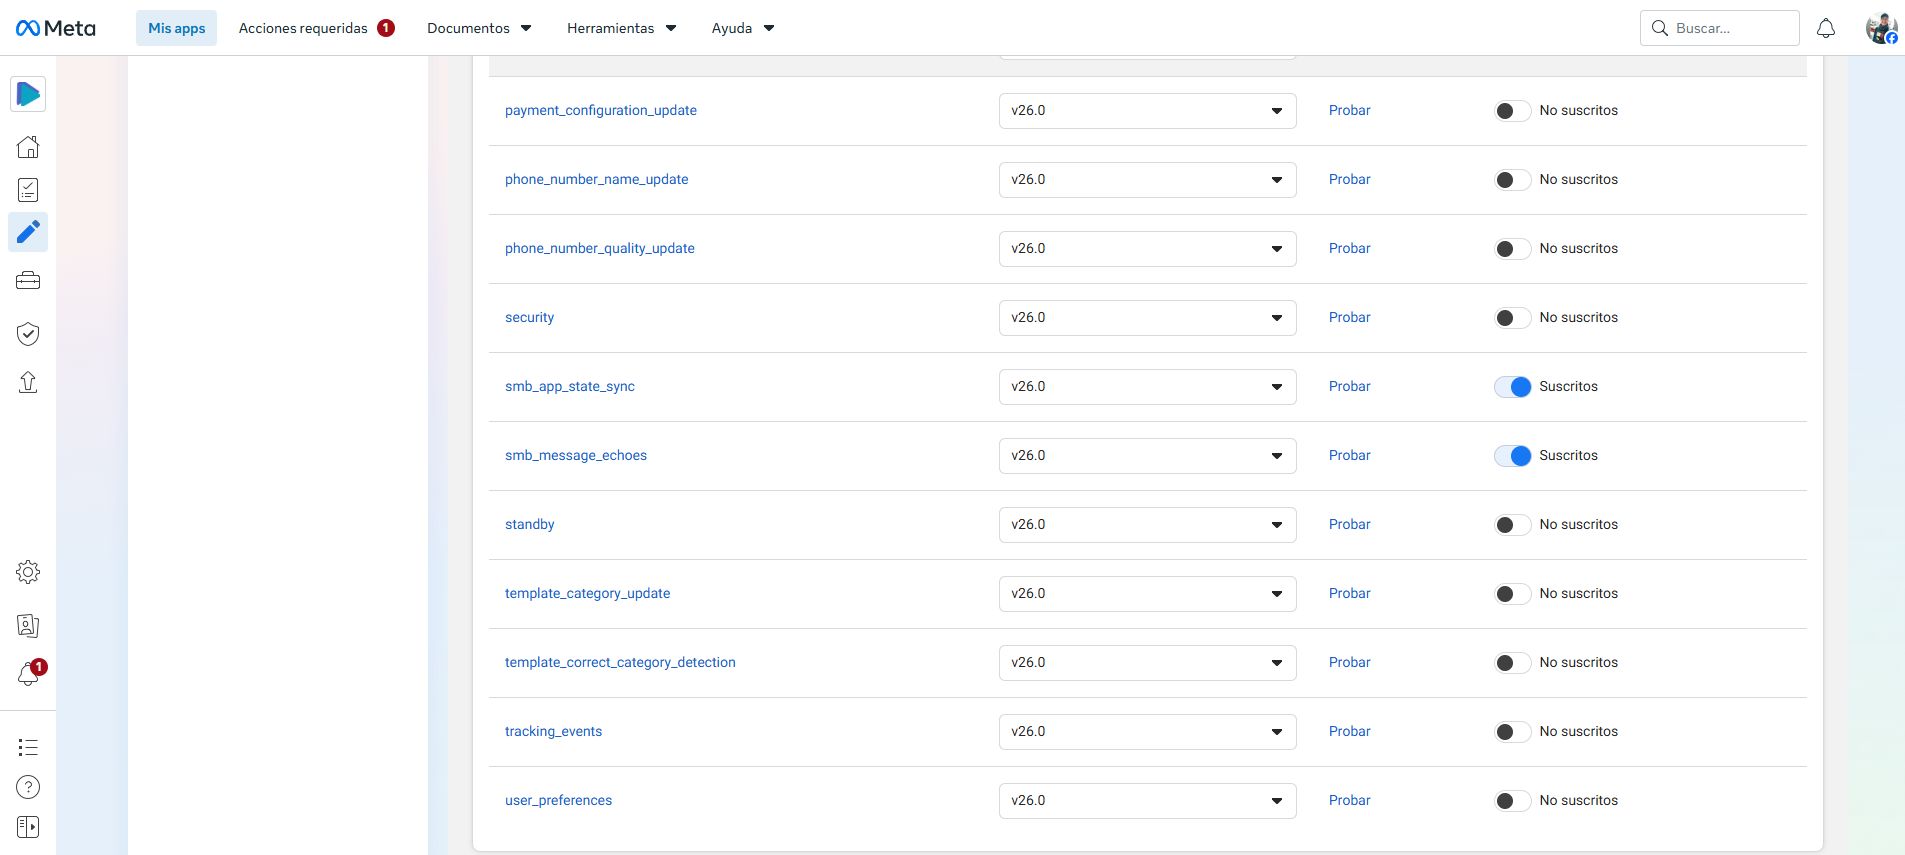Open the shield check sidebar icon
Viewport: 1905px width, 855px height.
[28, 333]
